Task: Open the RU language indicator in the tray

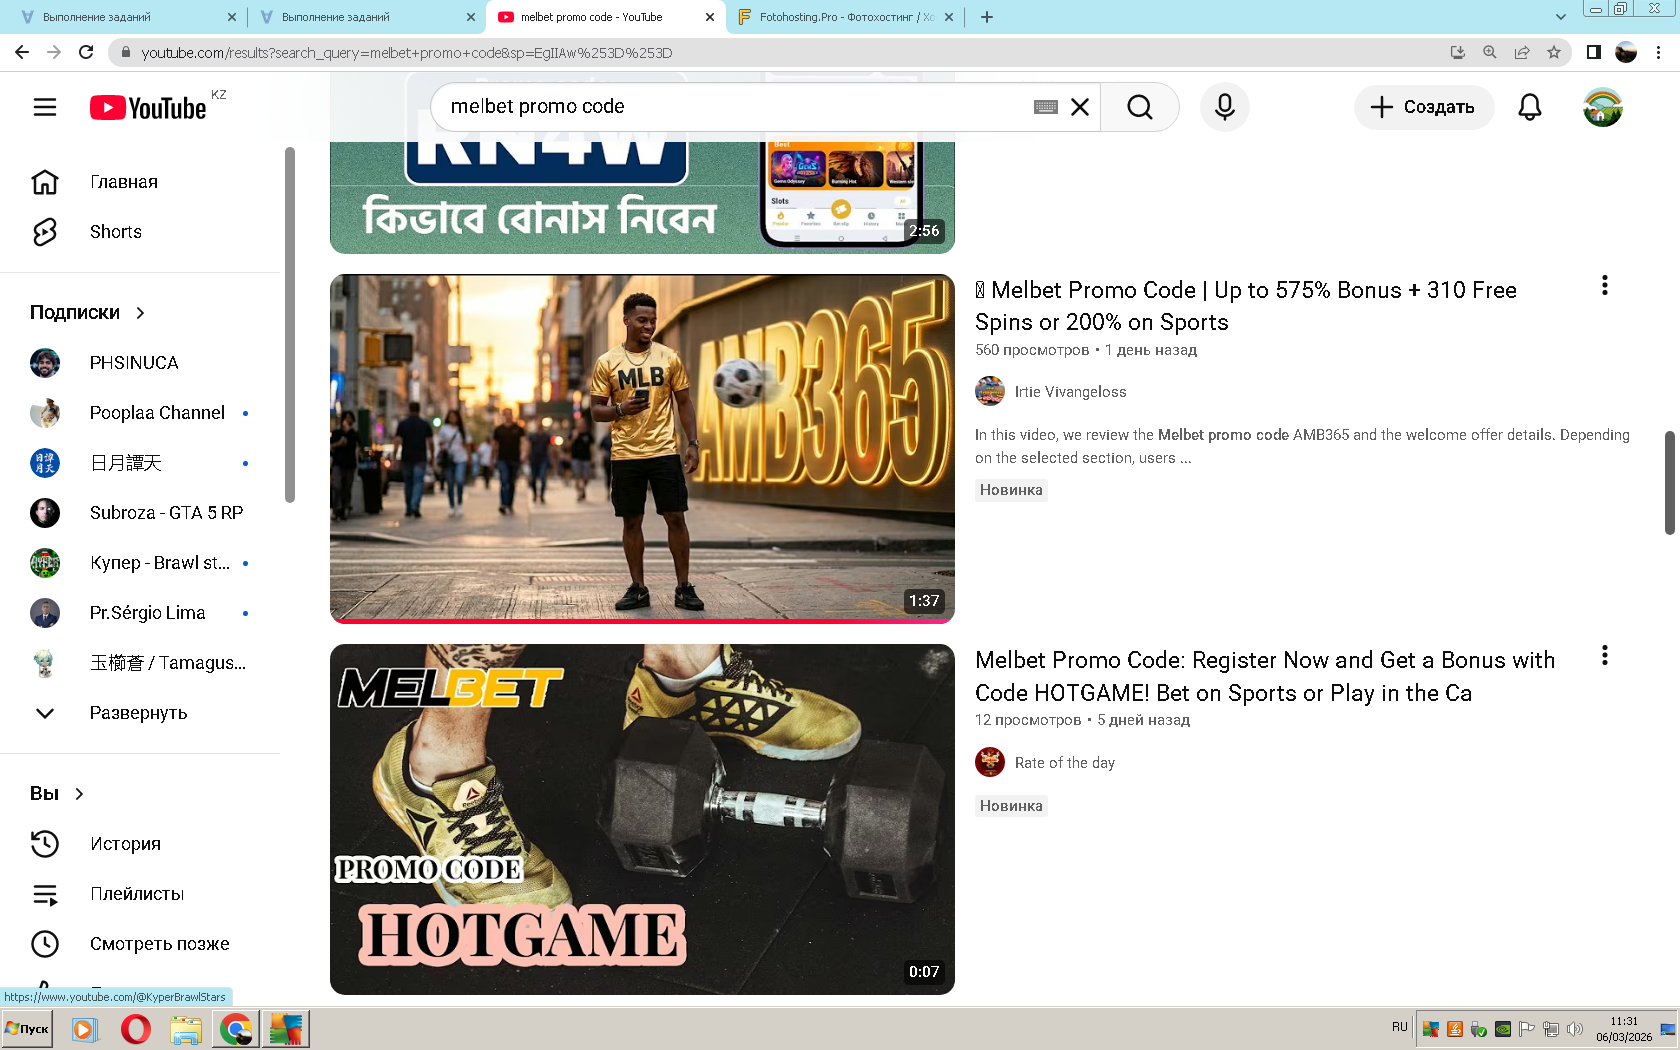Action: (1399, 1027)
